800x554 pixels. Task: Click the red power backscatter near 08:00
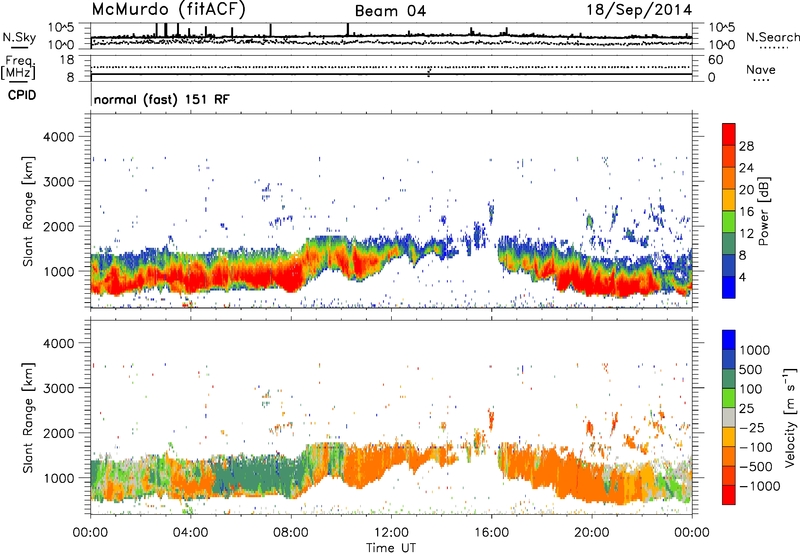(289, 280)
